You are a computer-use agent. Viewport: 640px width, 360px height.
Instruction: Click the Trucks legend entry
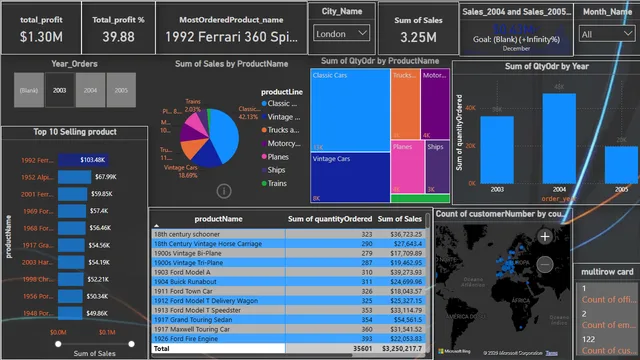tap(280, 130)
